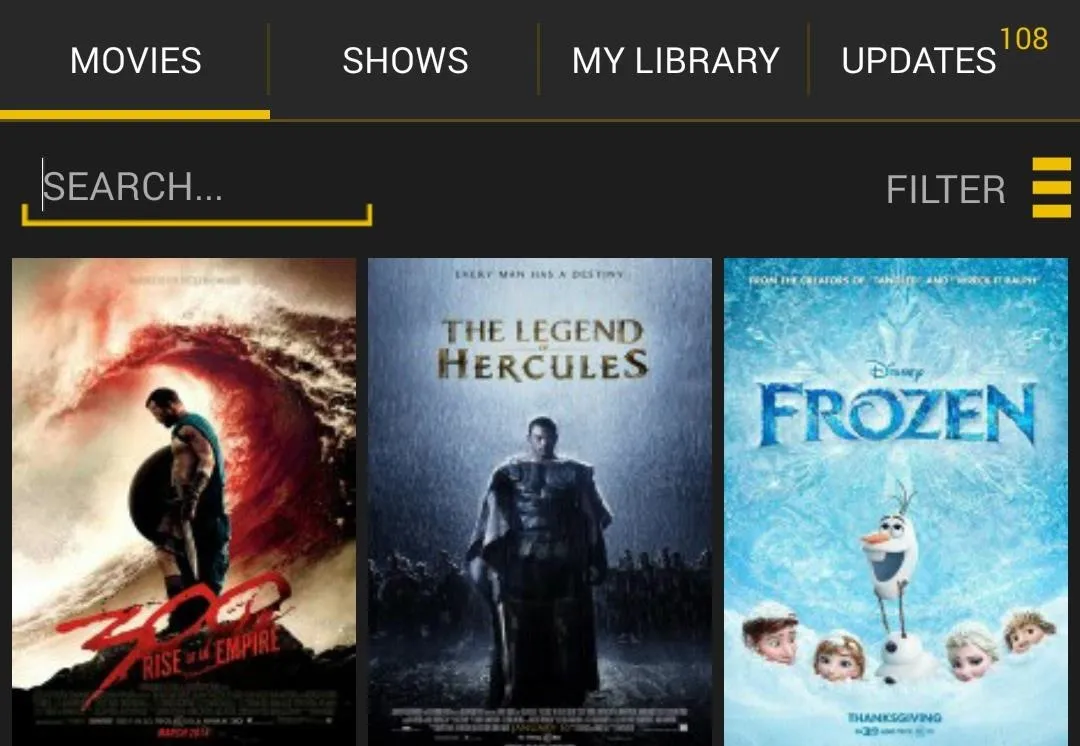Viewport: 1080px width, 746px height.
Task: Switch to the Movies tab
Action: [x=136, y=61]
